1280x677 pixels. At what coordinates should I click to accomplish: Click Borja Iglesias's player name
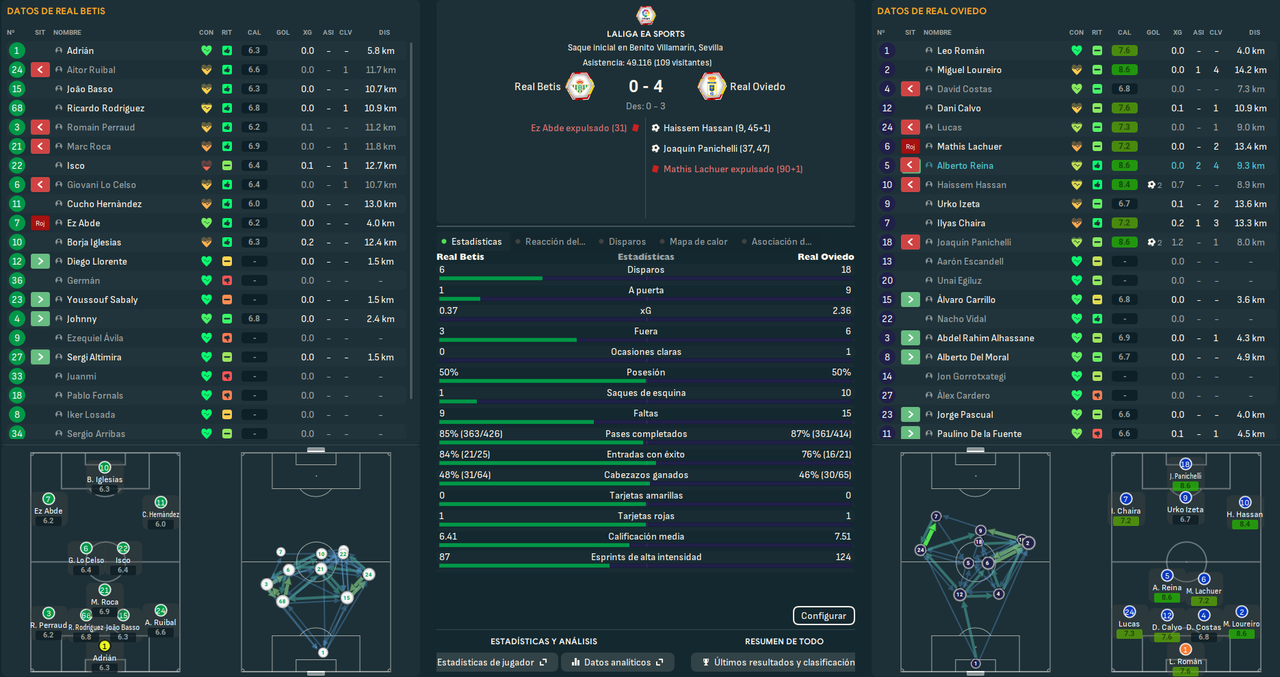pyautogui.click(x=94, y=243)
